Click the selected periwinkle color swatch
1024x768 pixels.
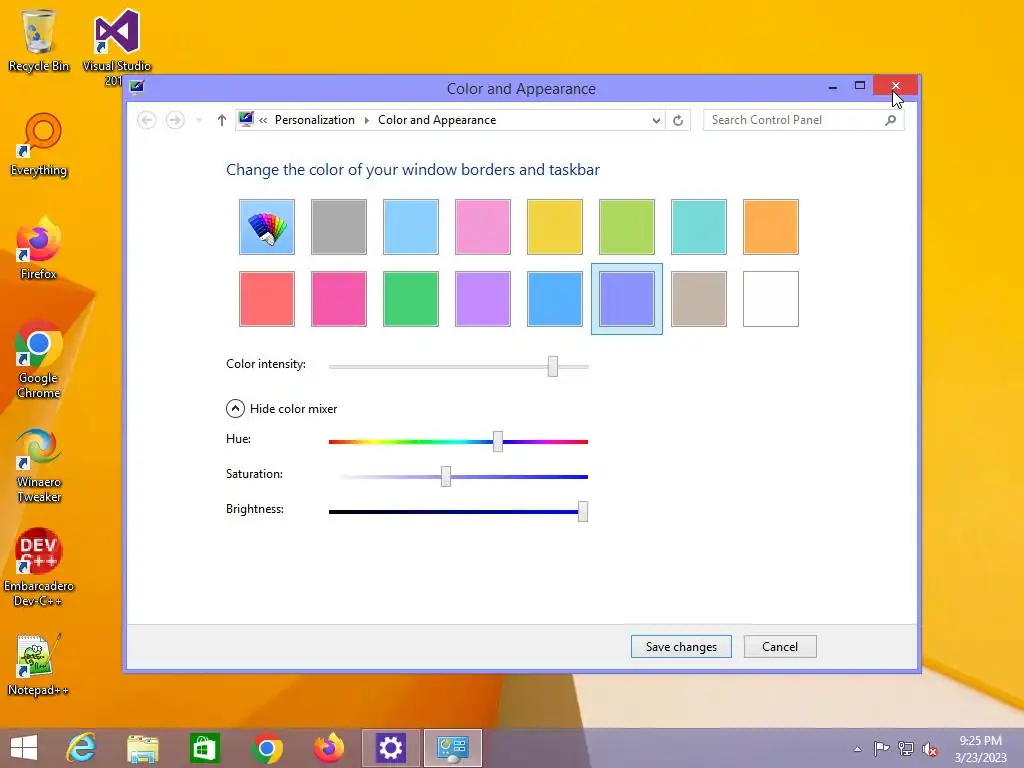[x=626, y=298]
